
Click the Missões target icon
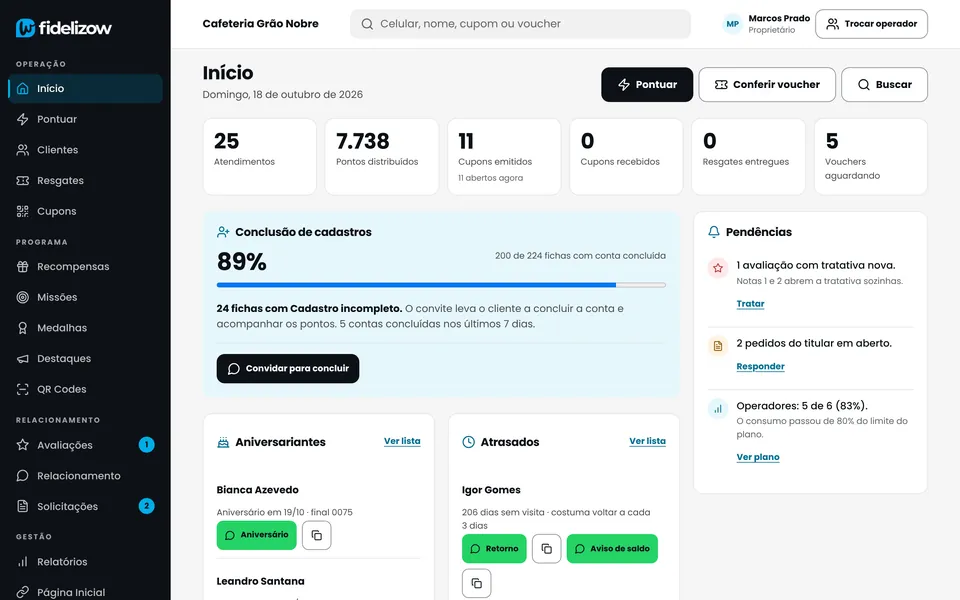[23, 297]
